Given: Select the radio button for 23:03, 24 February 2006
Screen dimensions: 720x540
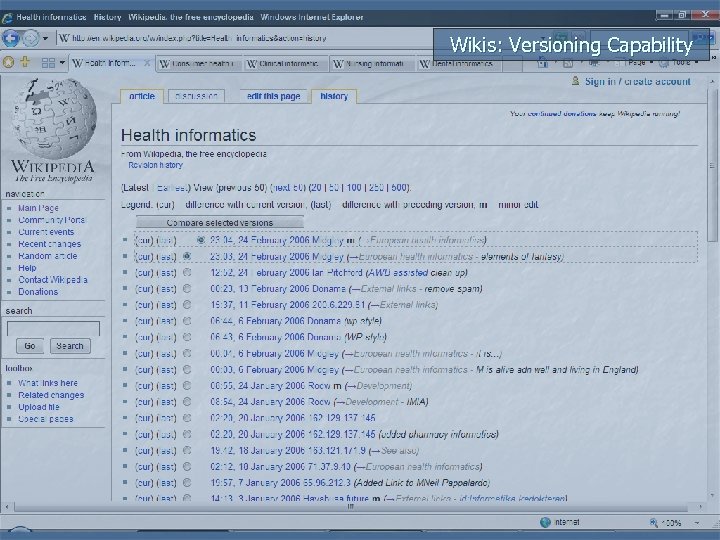Looking at the screenshot, I should [x=186, y=256].
